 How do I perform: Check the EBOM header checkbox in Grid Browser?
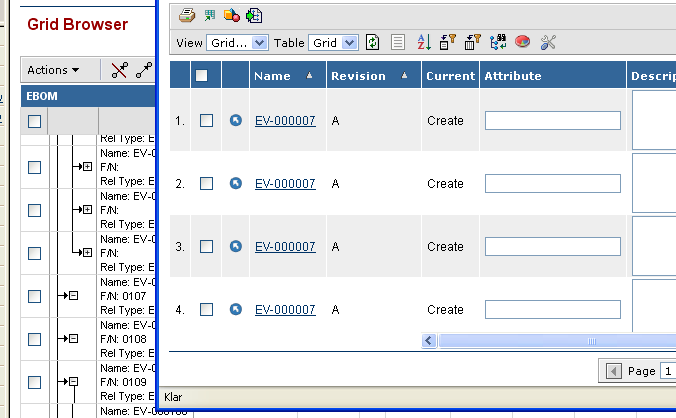34,121
